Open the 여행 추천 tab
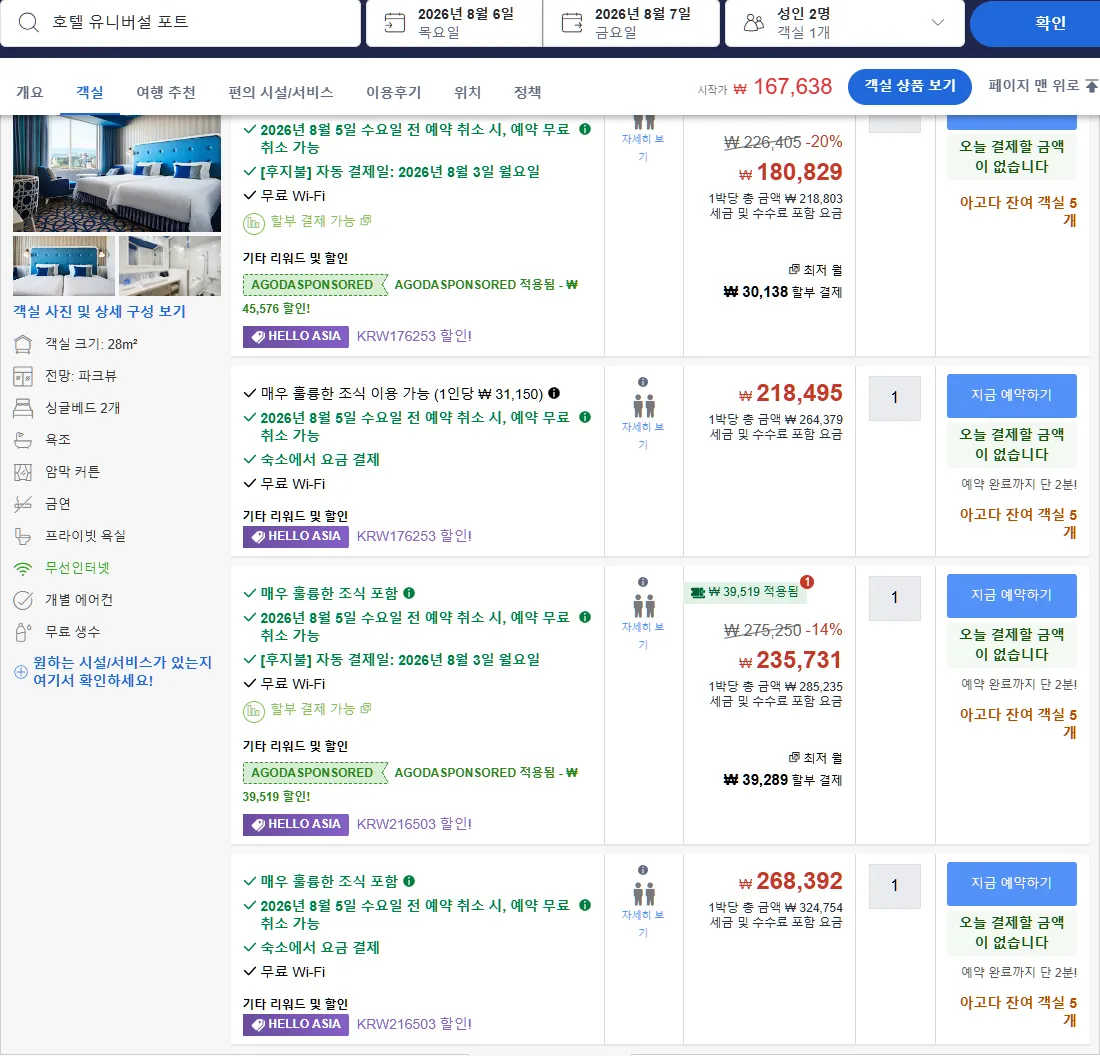This screenshot has height=1056, width=1100. (166, 92)
